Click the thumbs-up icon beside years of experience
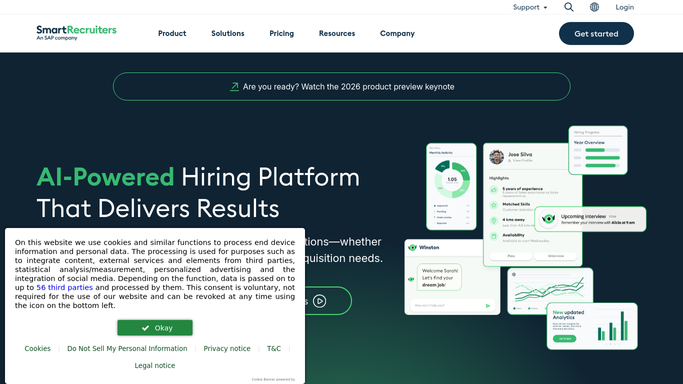This screenshot has width=683, height=384. (x=494, y=190)
